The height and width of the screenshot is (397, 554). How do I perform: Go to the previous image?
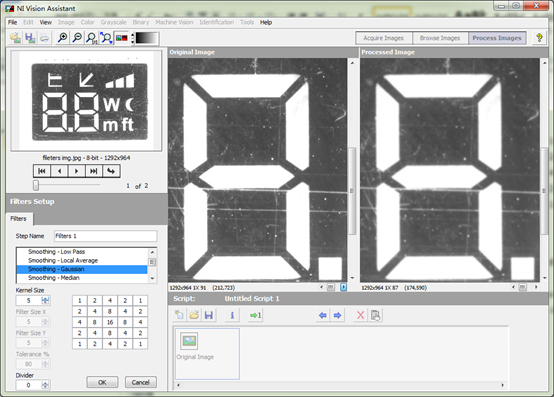click(59, 171)
